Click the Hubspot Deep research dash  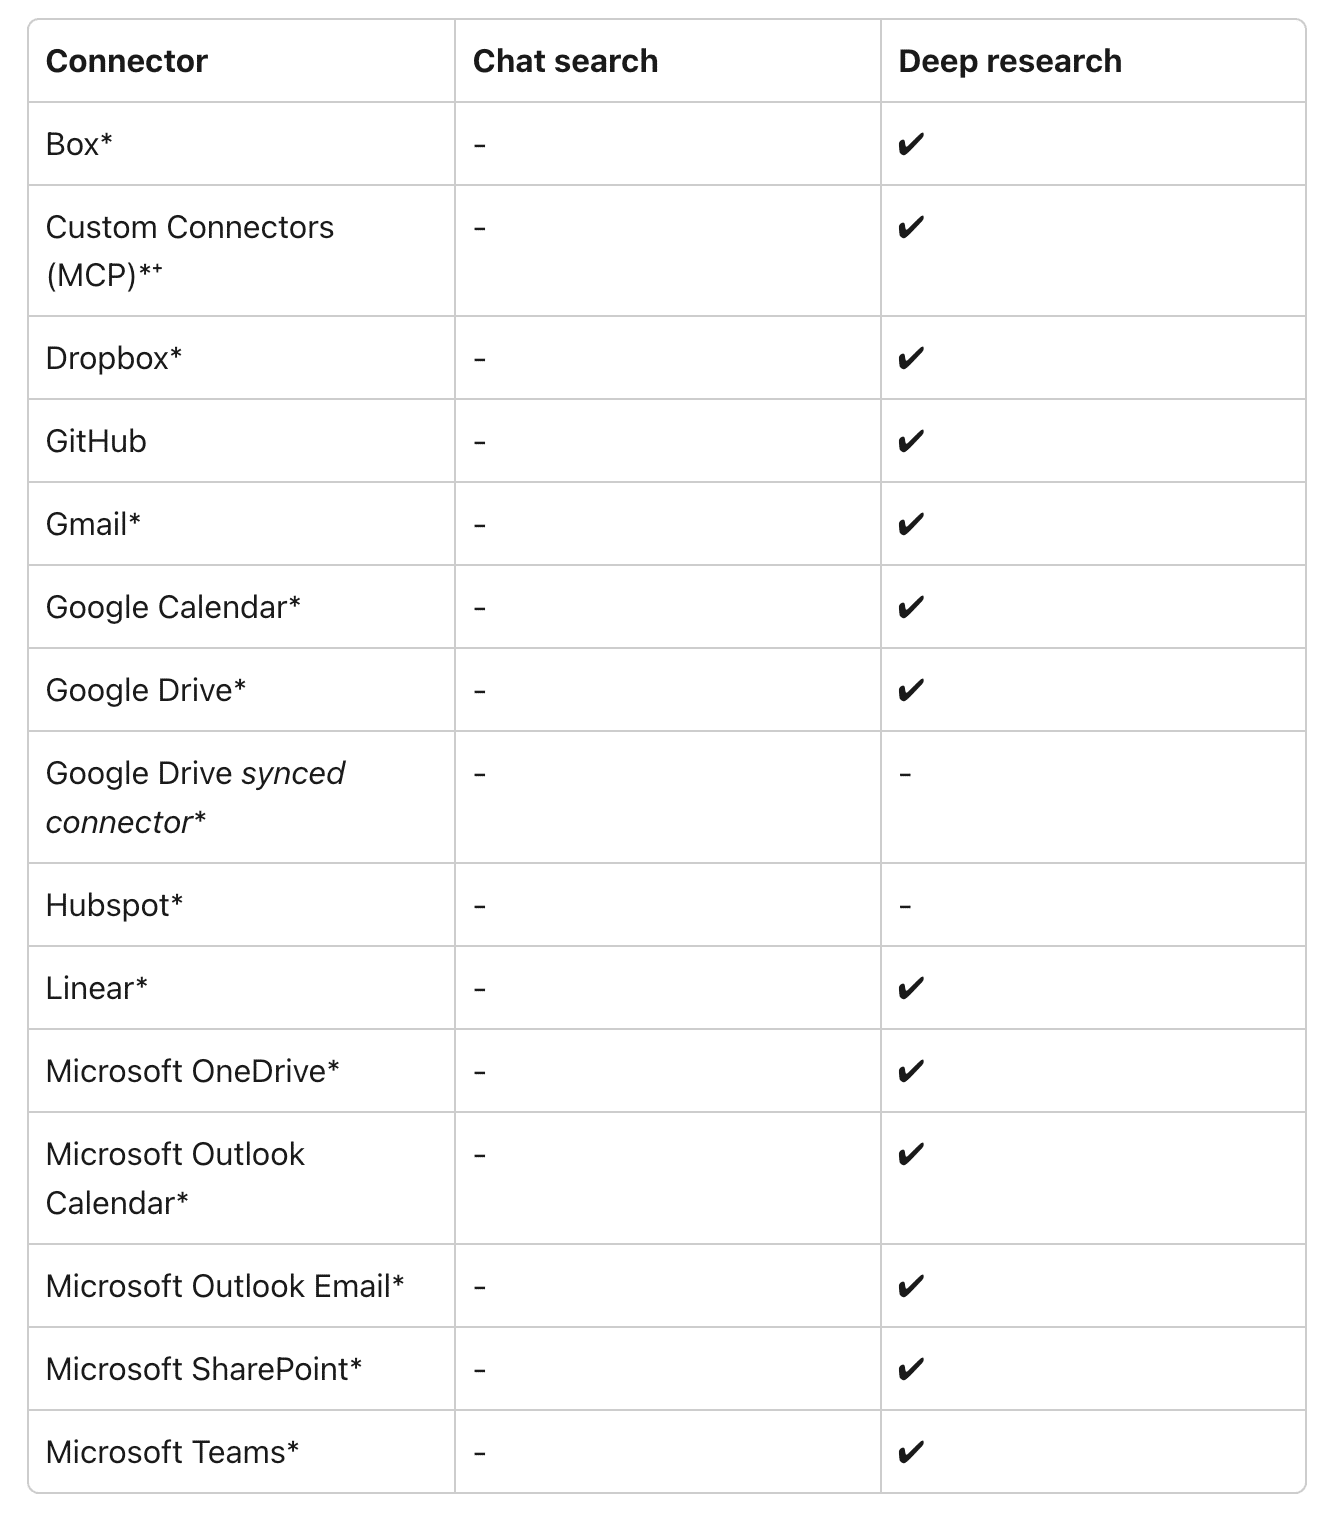pos(905,907)
